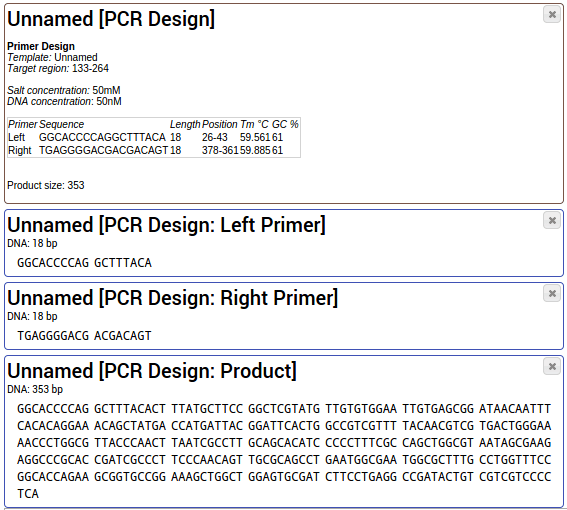Click the 'Position' column header
This screenshot has height=510, width=567.
pyautogui.click(x=220, y=124)
